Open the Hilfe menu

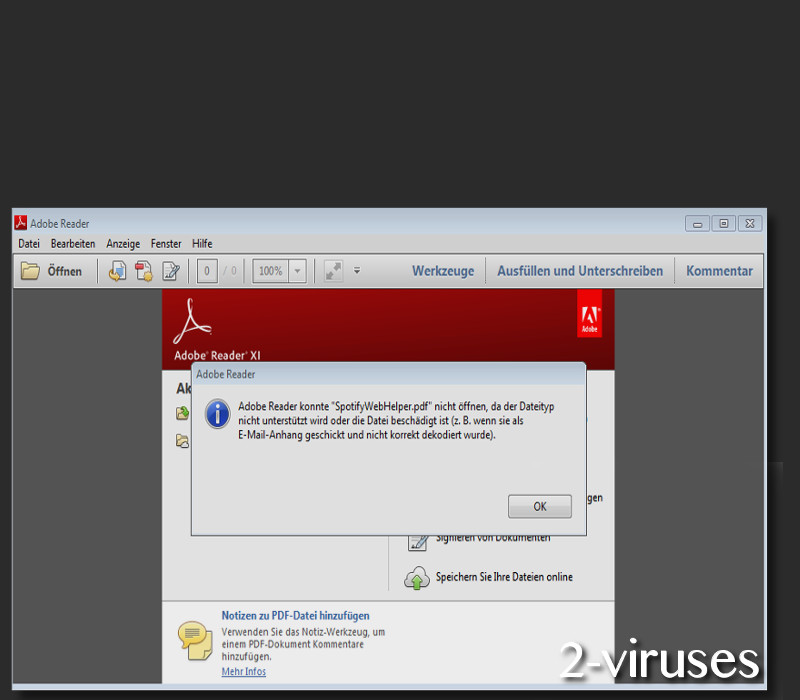tap(202, 244)
